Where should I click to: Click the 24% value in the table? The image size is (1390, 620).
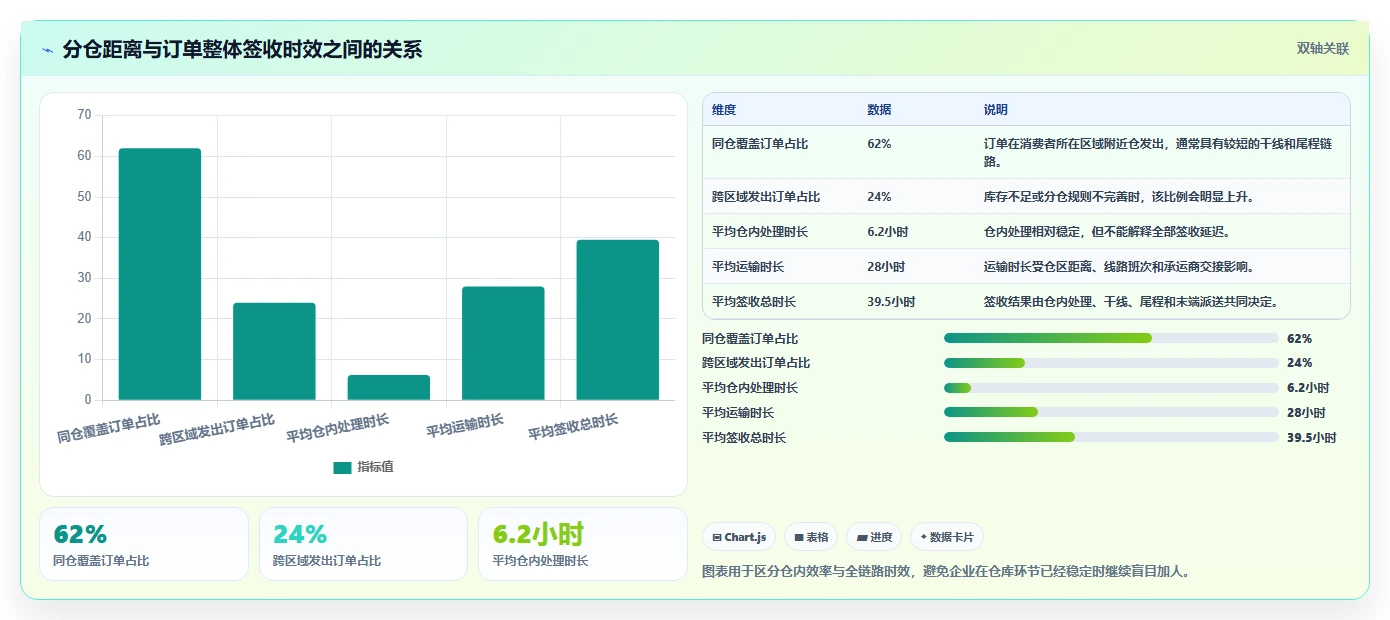tap(879, 197)
